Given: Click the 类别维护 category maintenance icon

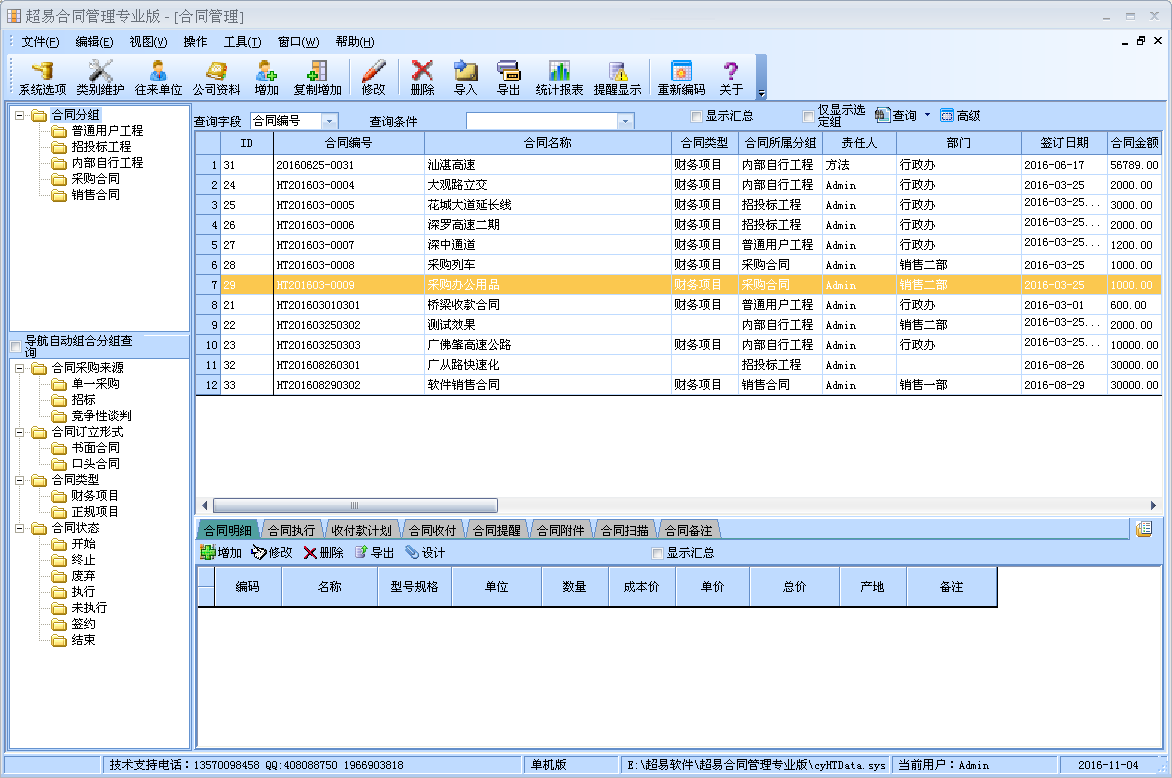Looking at the screenshot, I should click(x=100, y=77).
